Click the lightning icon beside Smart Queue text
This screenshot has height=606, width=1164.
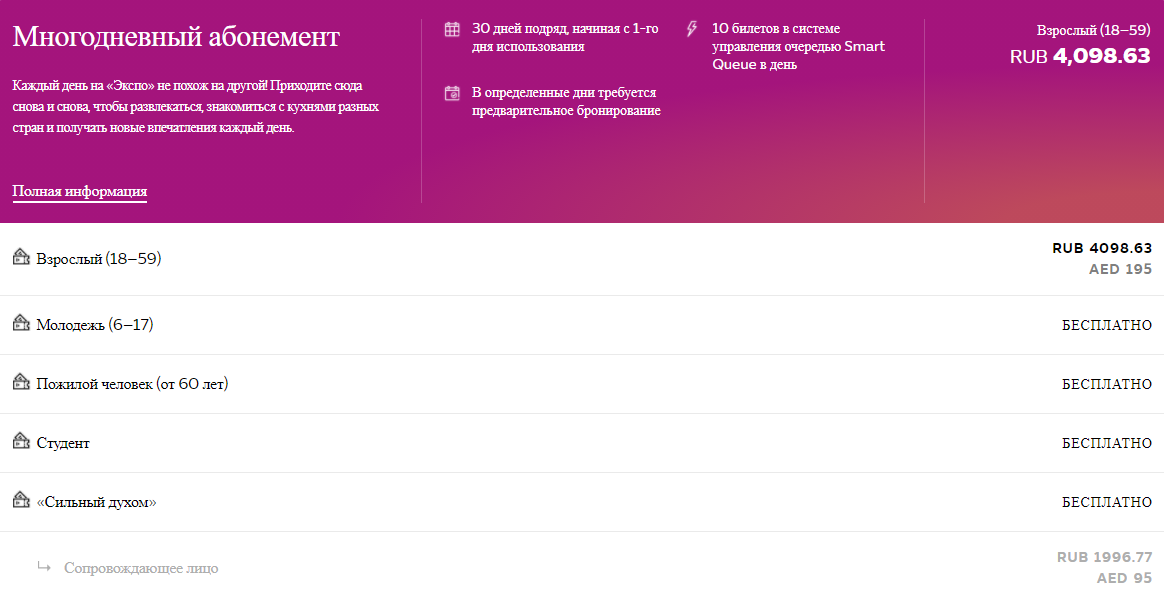click(x=692, y=29)
